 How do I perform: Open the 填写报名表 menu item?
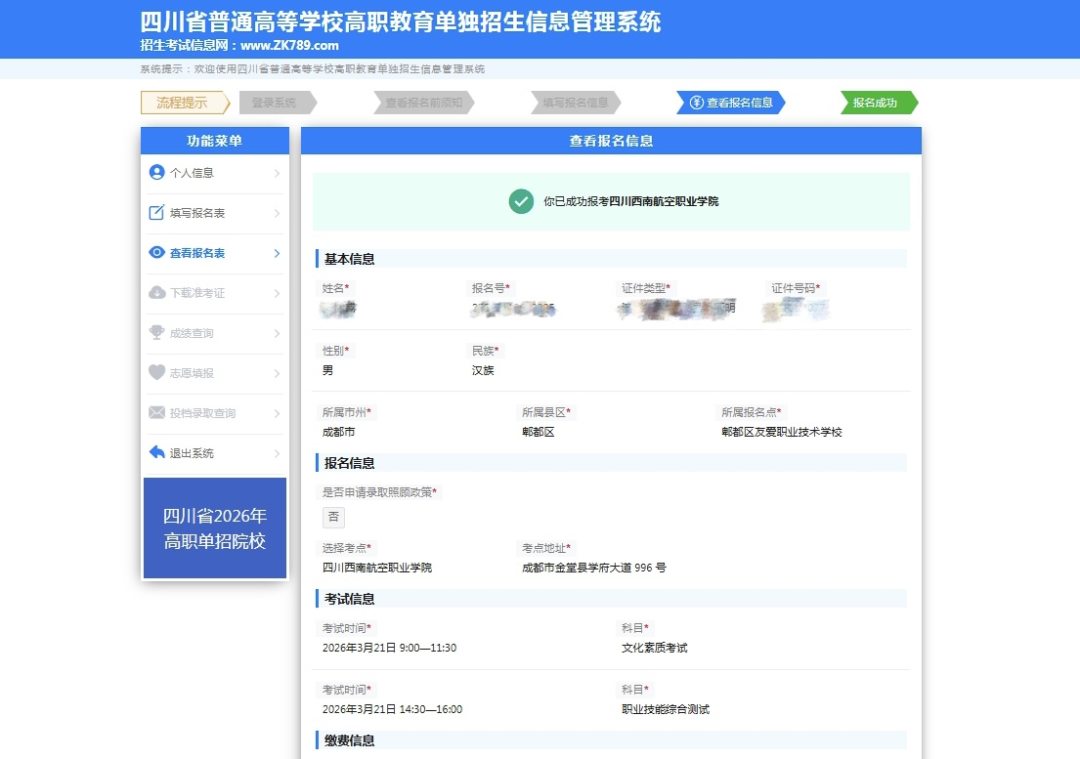(x=197, y=213)
